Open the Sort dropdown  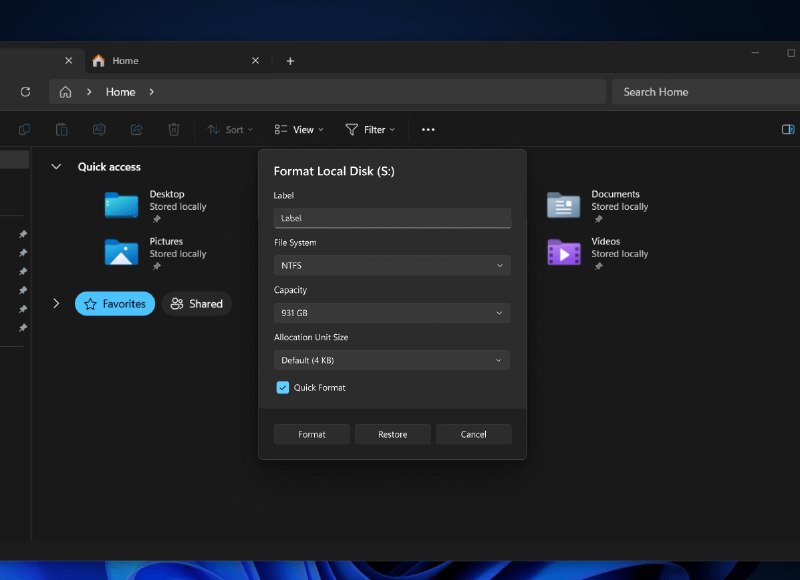230,130
